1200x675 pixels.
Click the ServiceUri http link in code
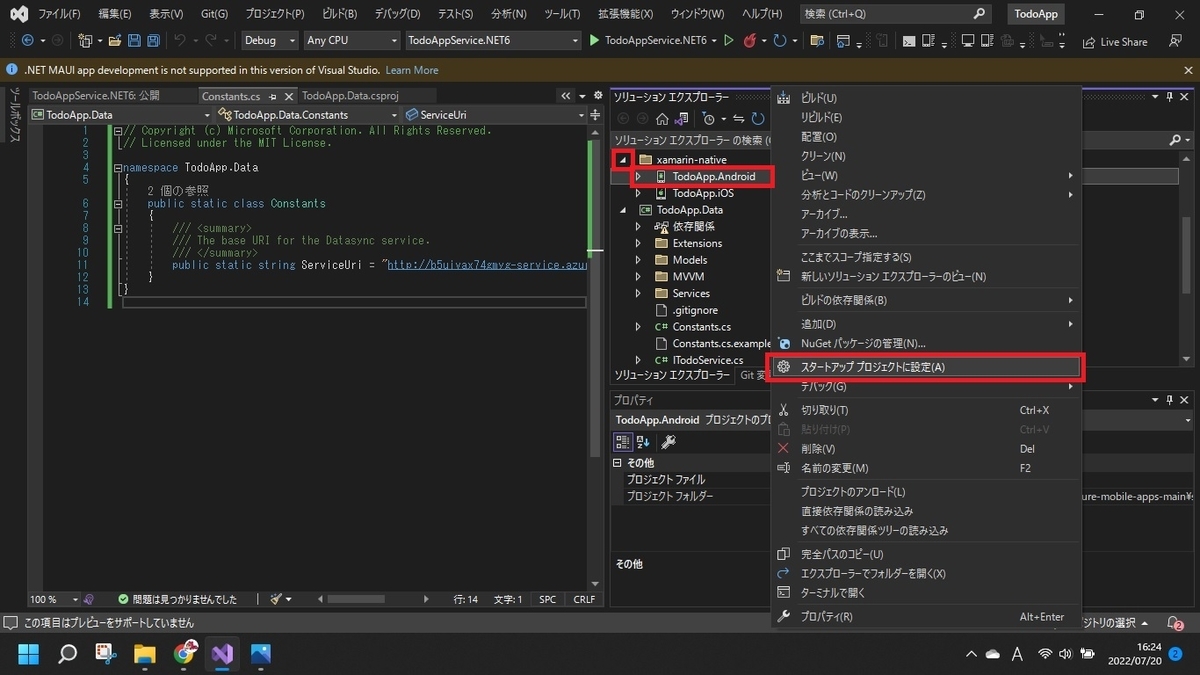coord(487,265)
